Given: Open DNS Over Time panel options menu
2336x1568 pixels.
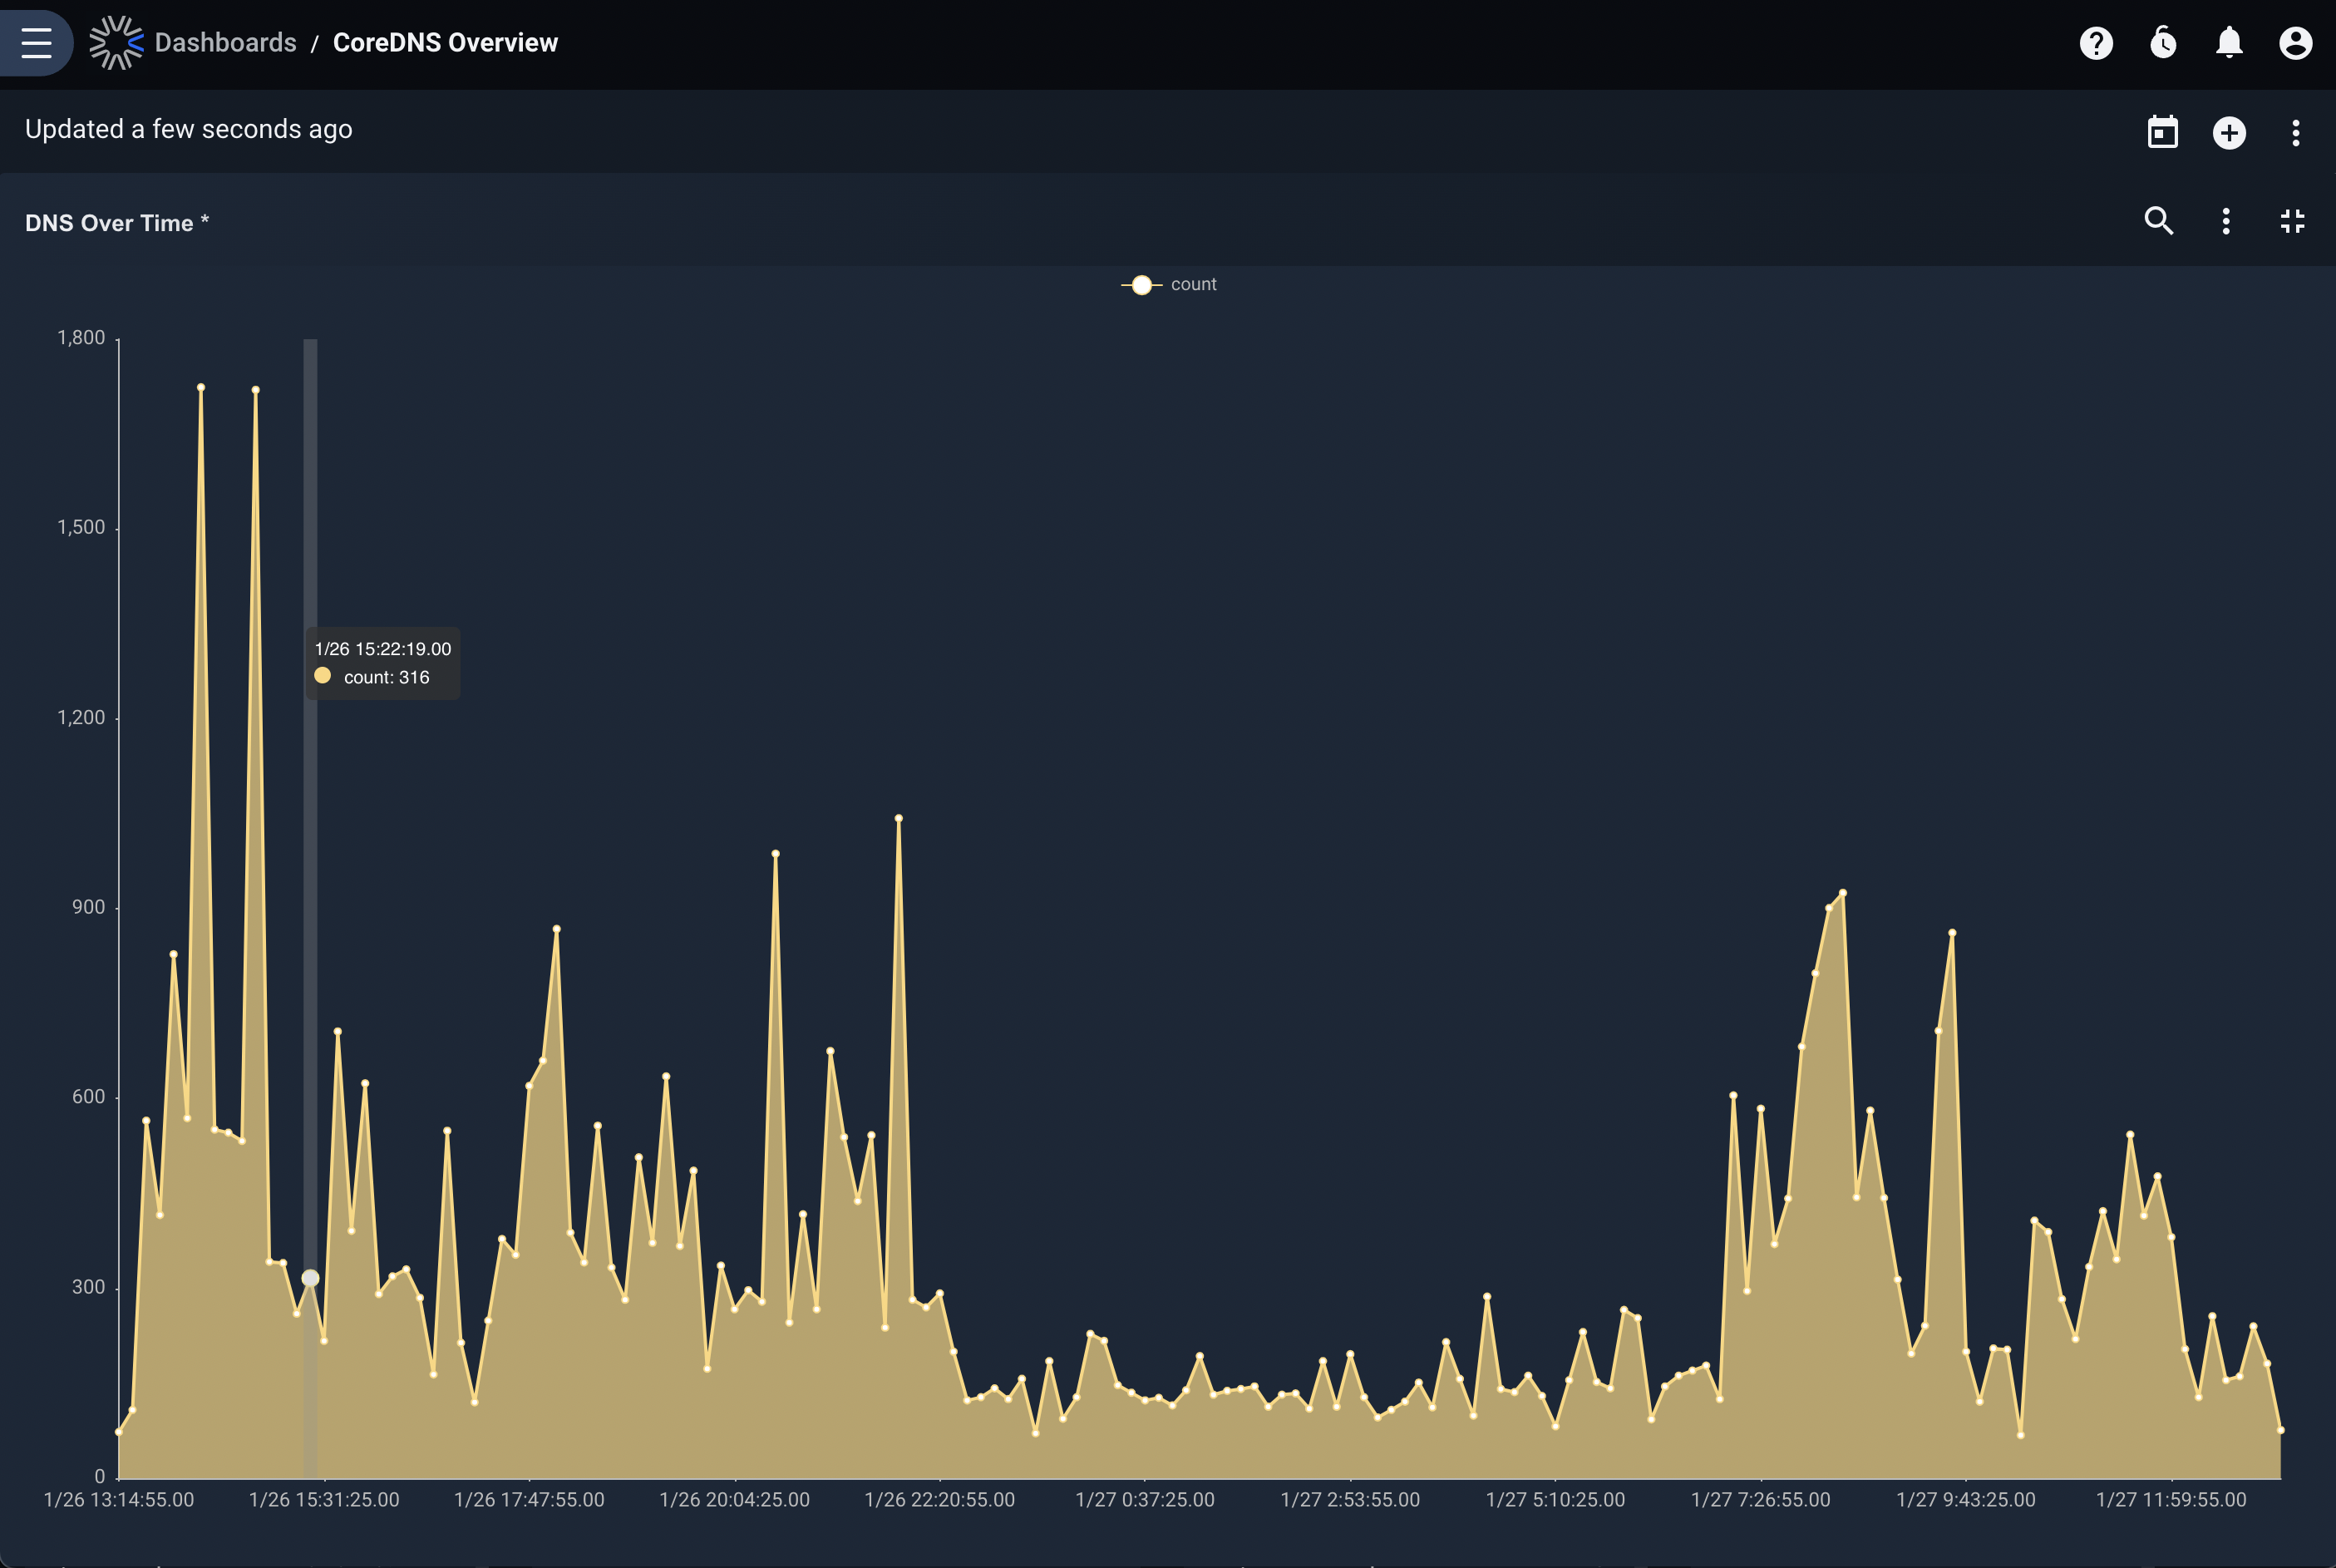Looking at the screenshot, I should tap(2226, 221).
